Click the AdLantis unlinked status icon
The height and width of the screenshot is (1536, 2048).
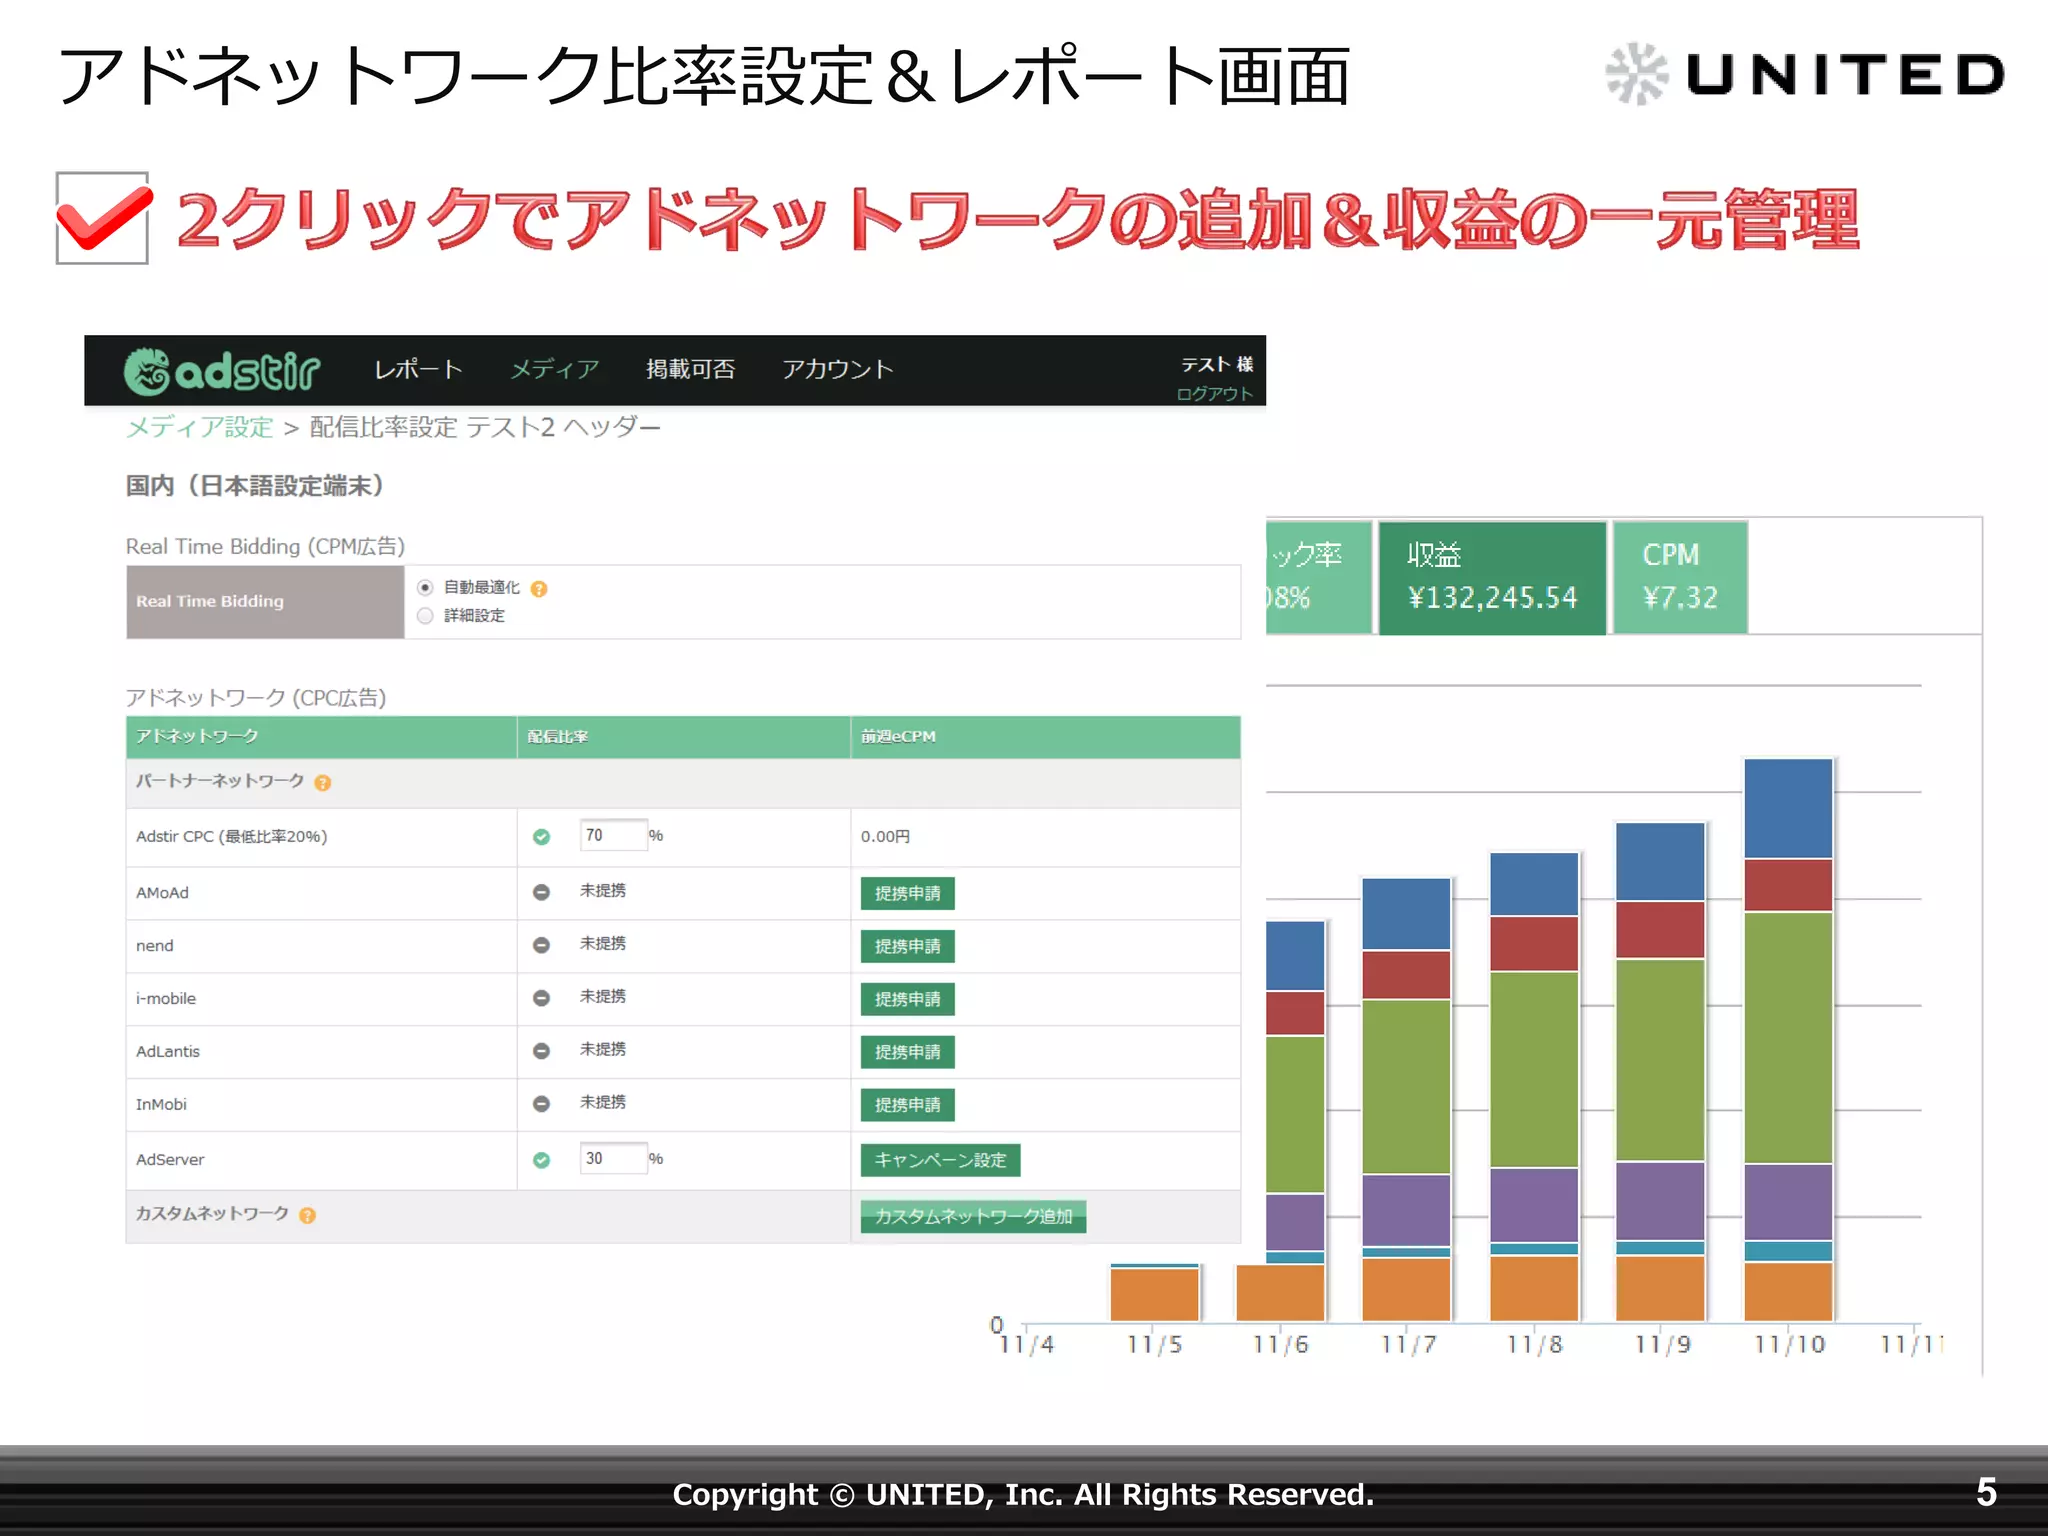(x=541, y=1051)
